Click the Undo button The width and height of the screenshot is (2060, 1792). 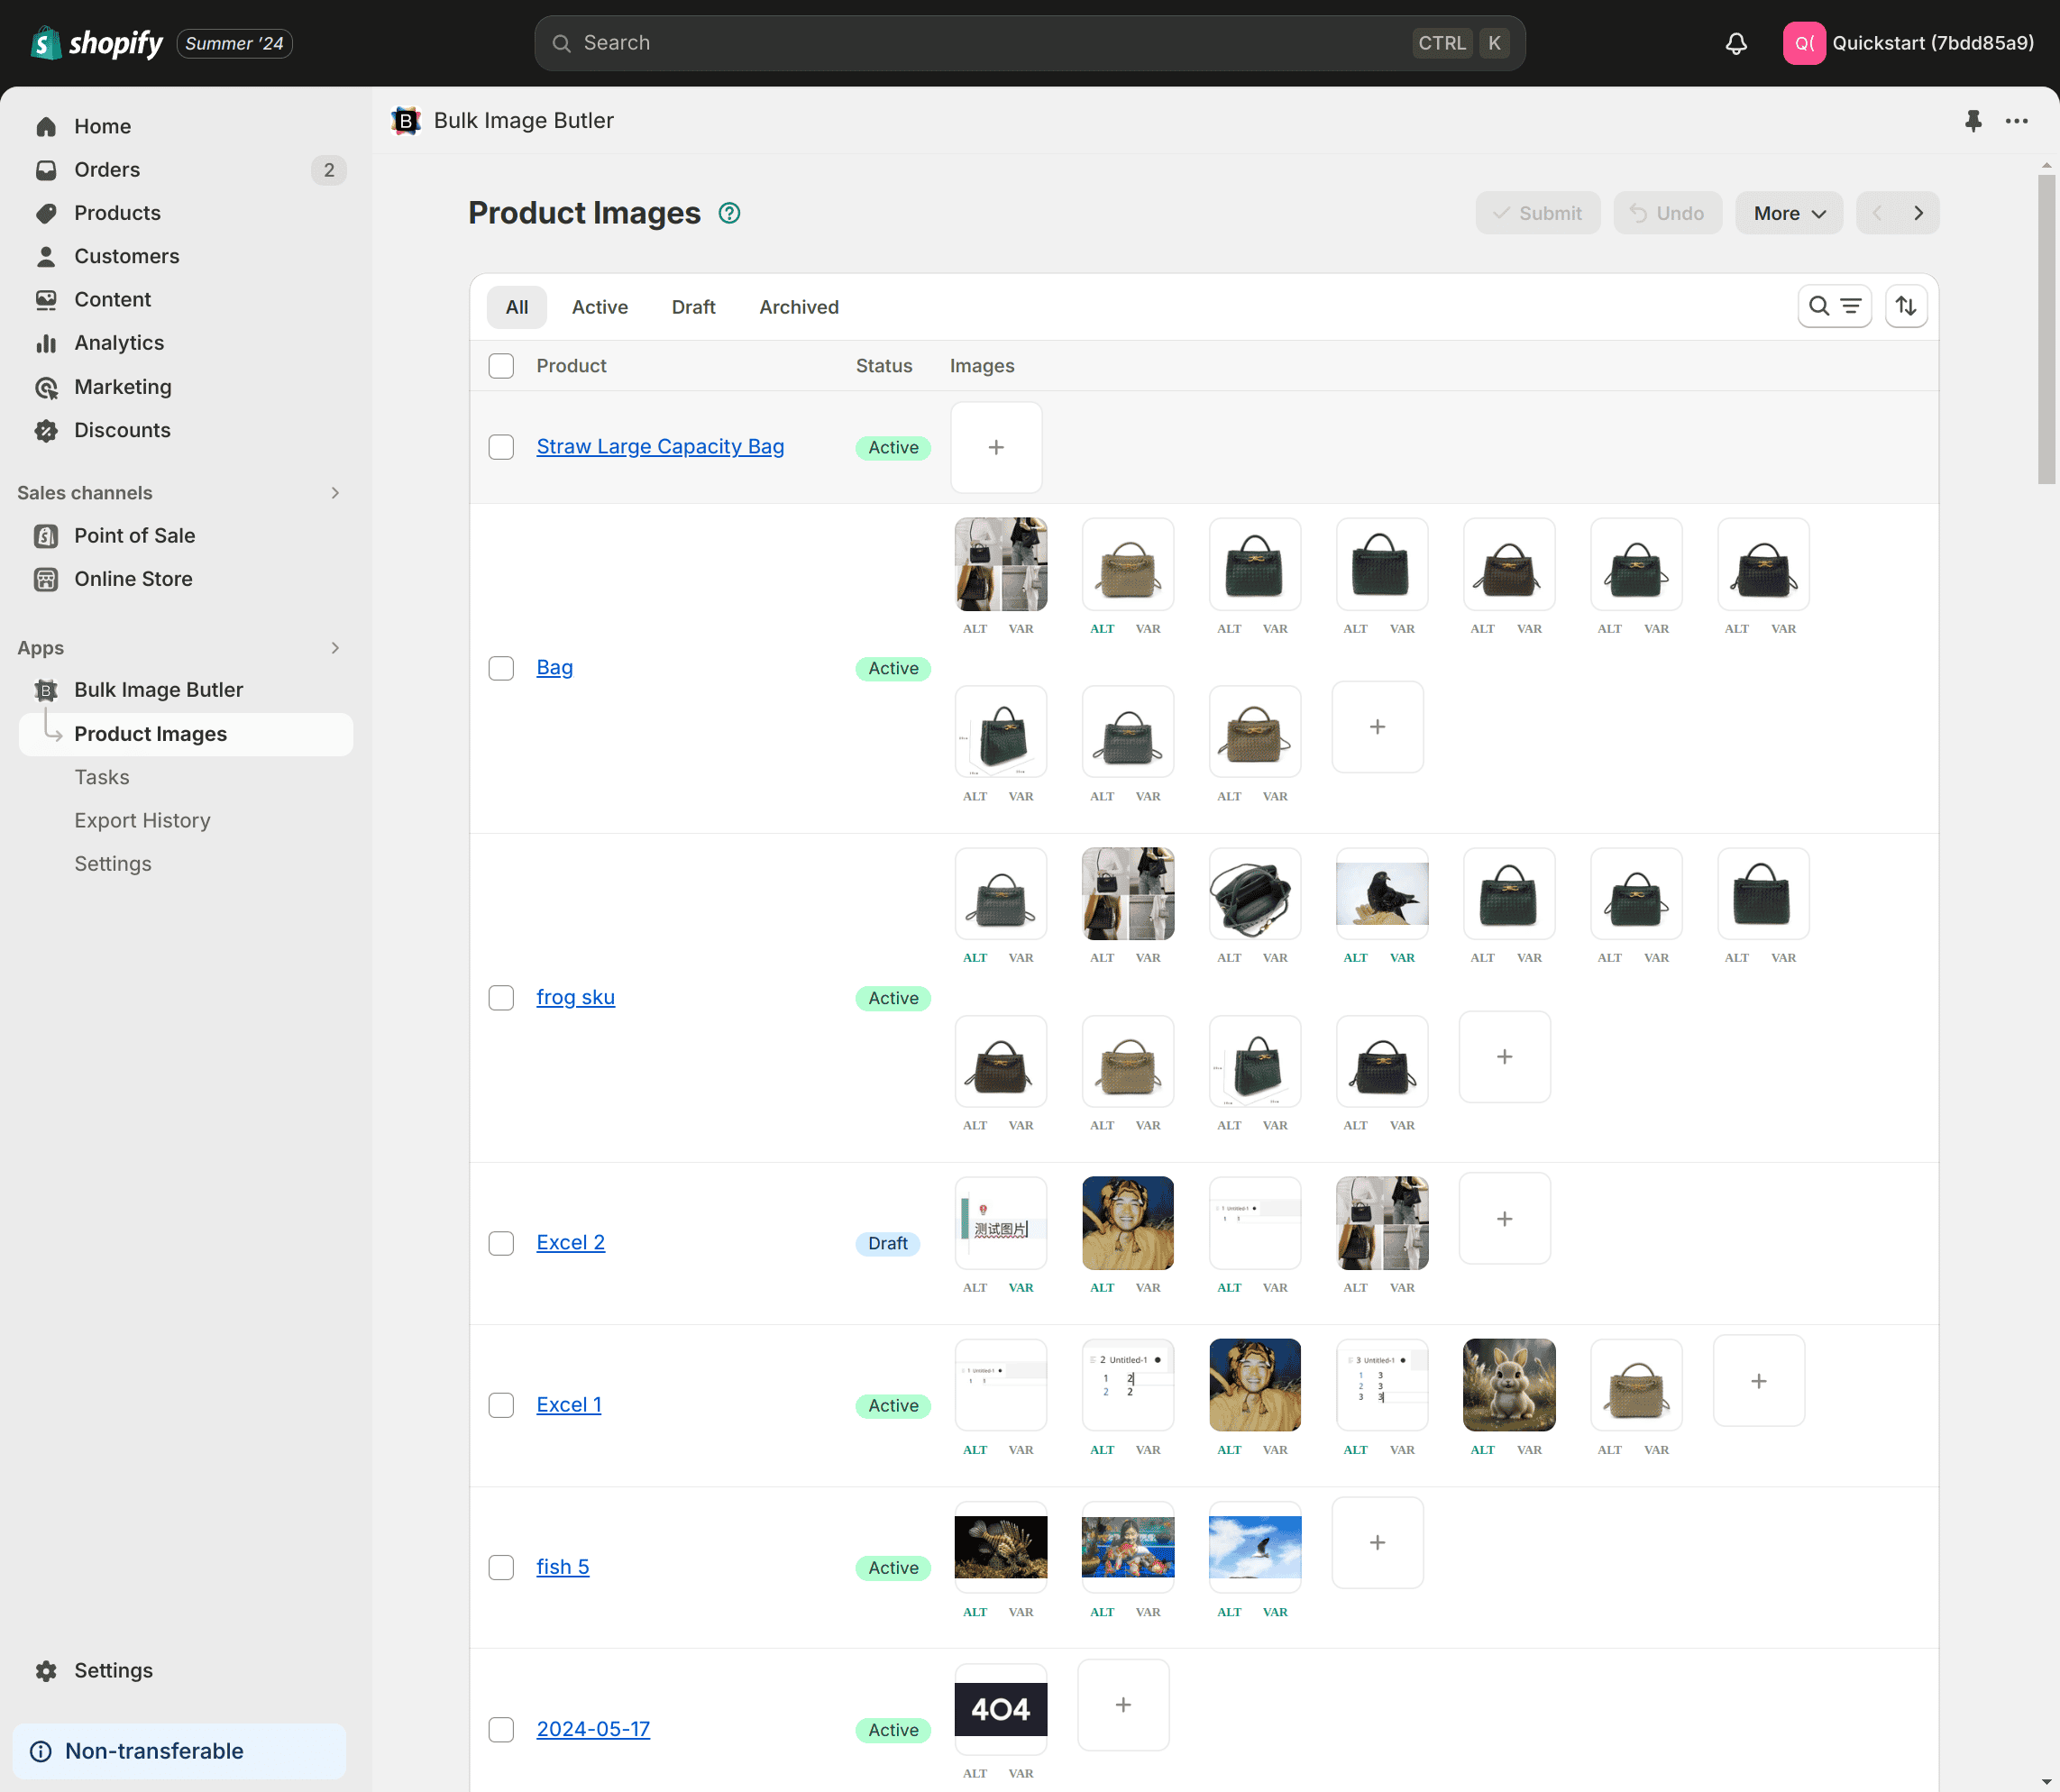tap(1664, 212)
